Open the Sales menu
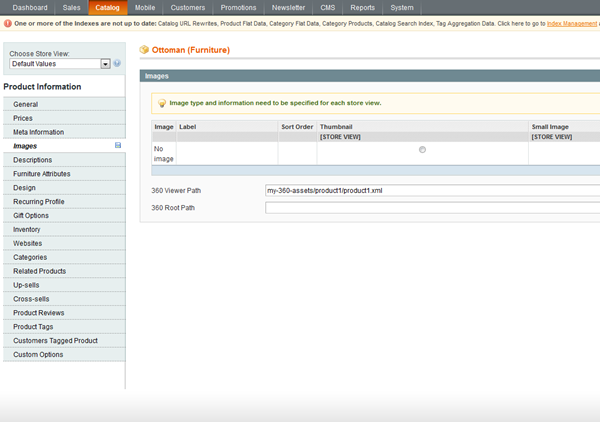 72,7
